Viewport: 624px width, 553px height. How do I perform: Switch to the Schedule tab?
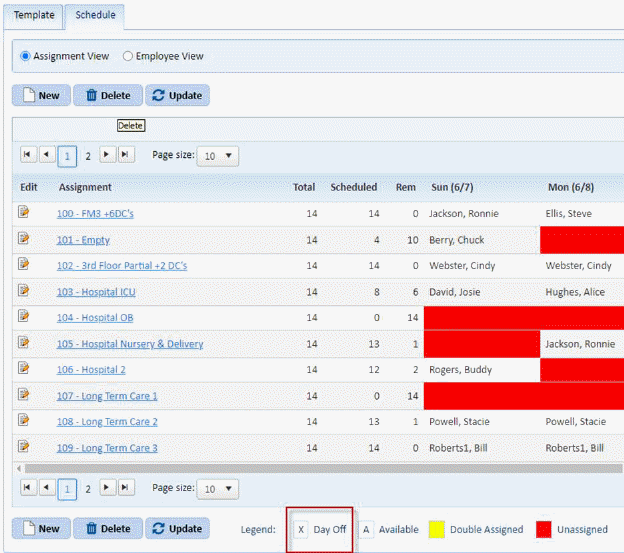click(96, 15)
